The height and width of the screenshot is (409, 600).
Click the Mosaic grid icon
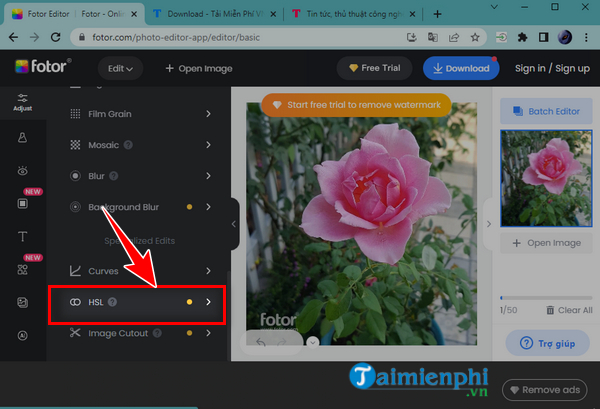(75, 145)
